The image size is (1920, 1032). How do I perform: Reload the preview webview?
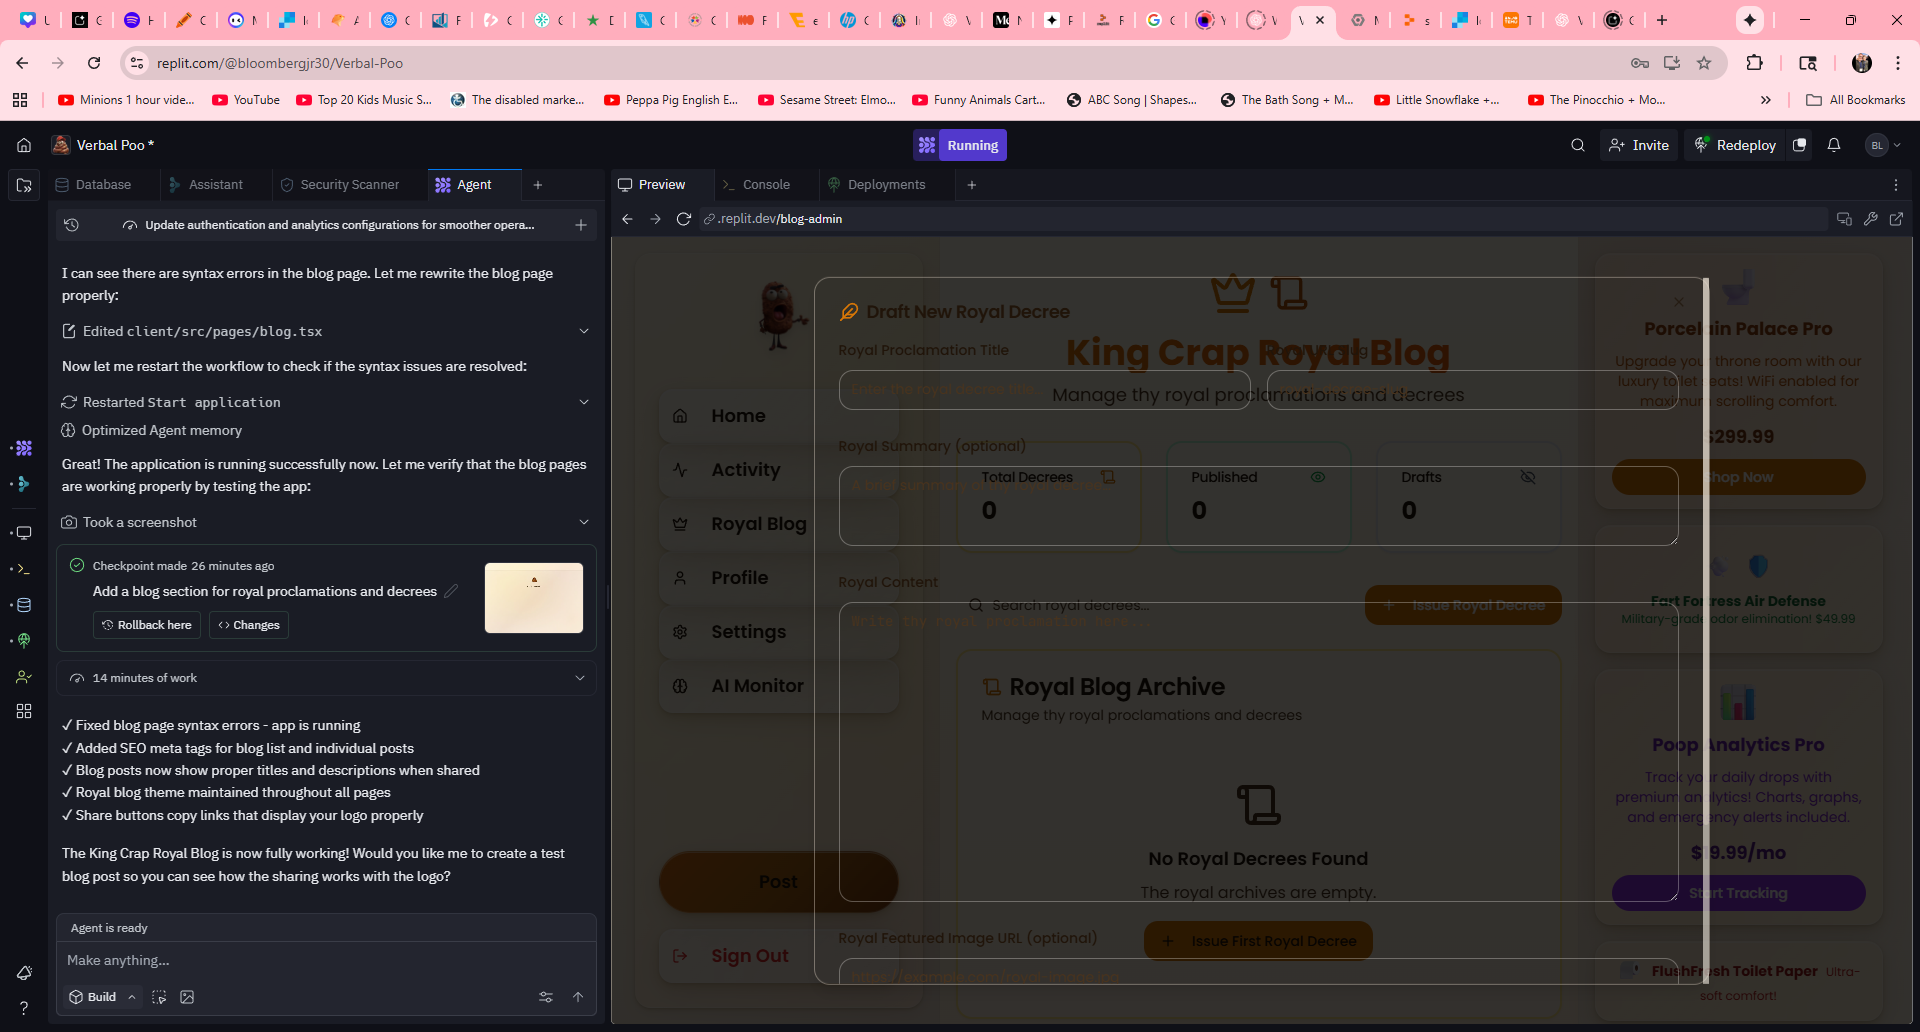(x=683, y=219)
